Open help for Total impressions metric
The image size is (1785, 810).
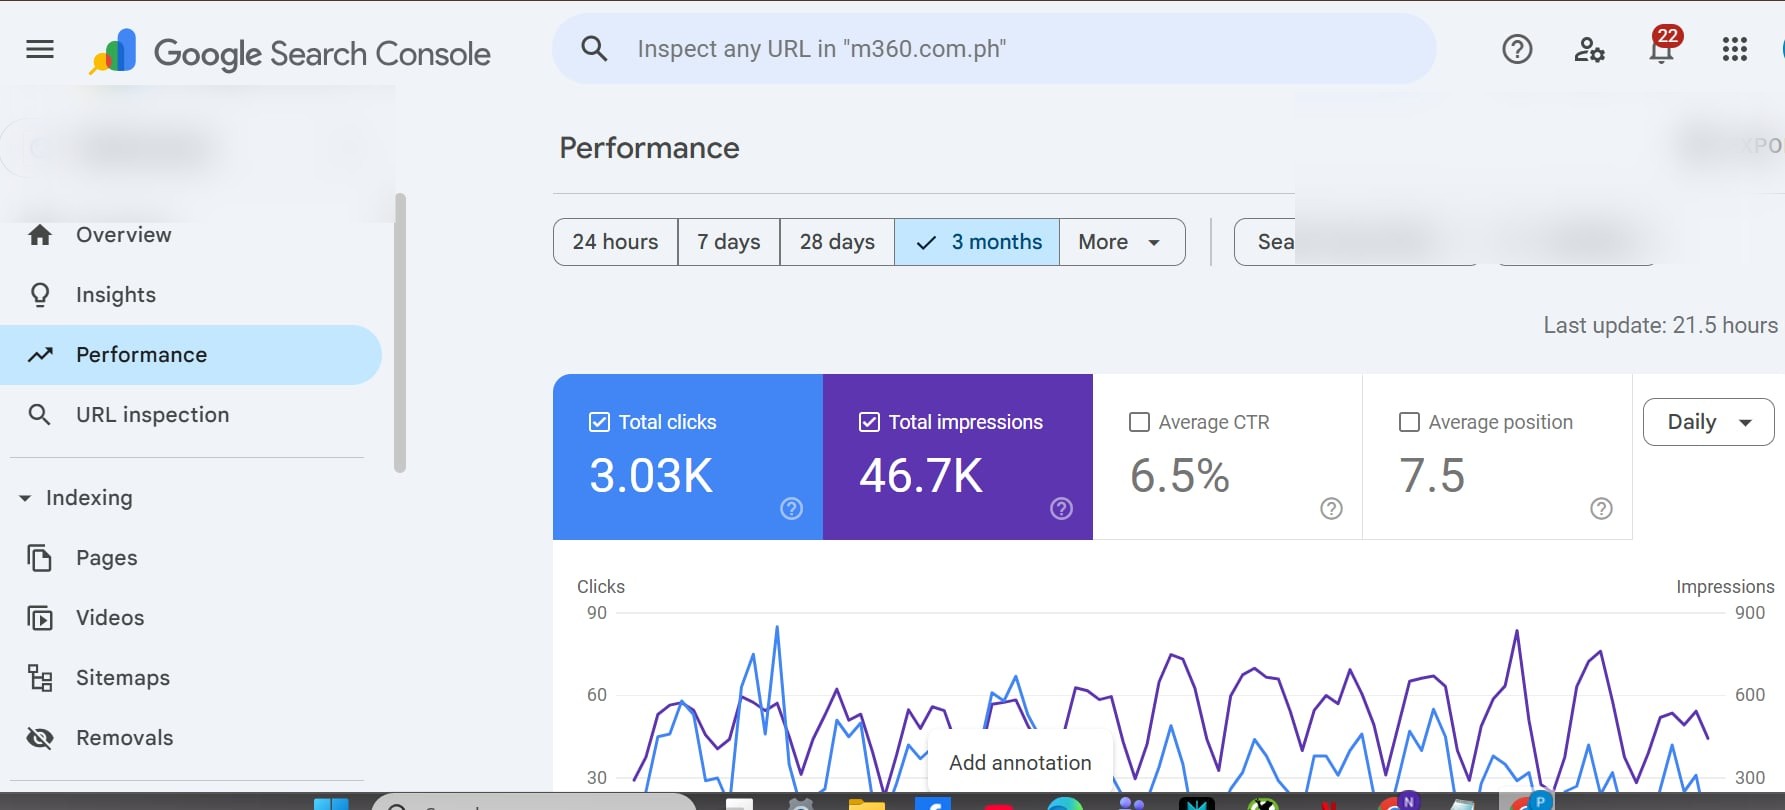(1061, 509)
